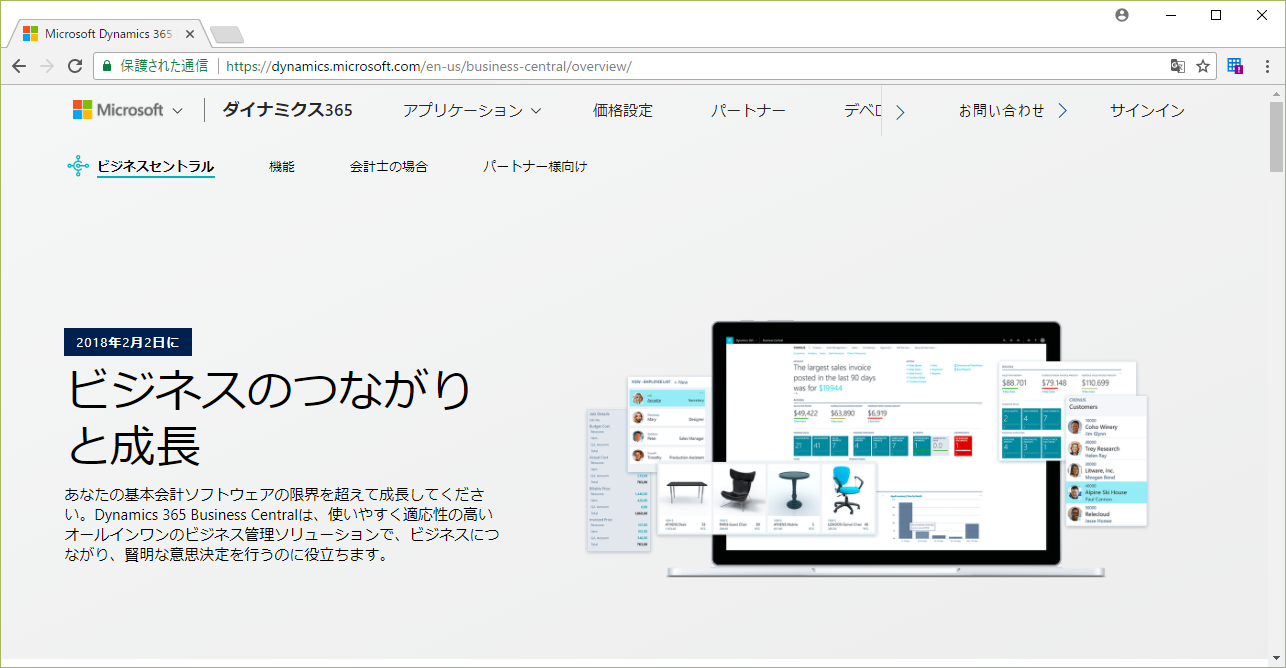Open お問い合わせ contact link
This screenshot has width=1286, height=668.
click(1013, 111)
